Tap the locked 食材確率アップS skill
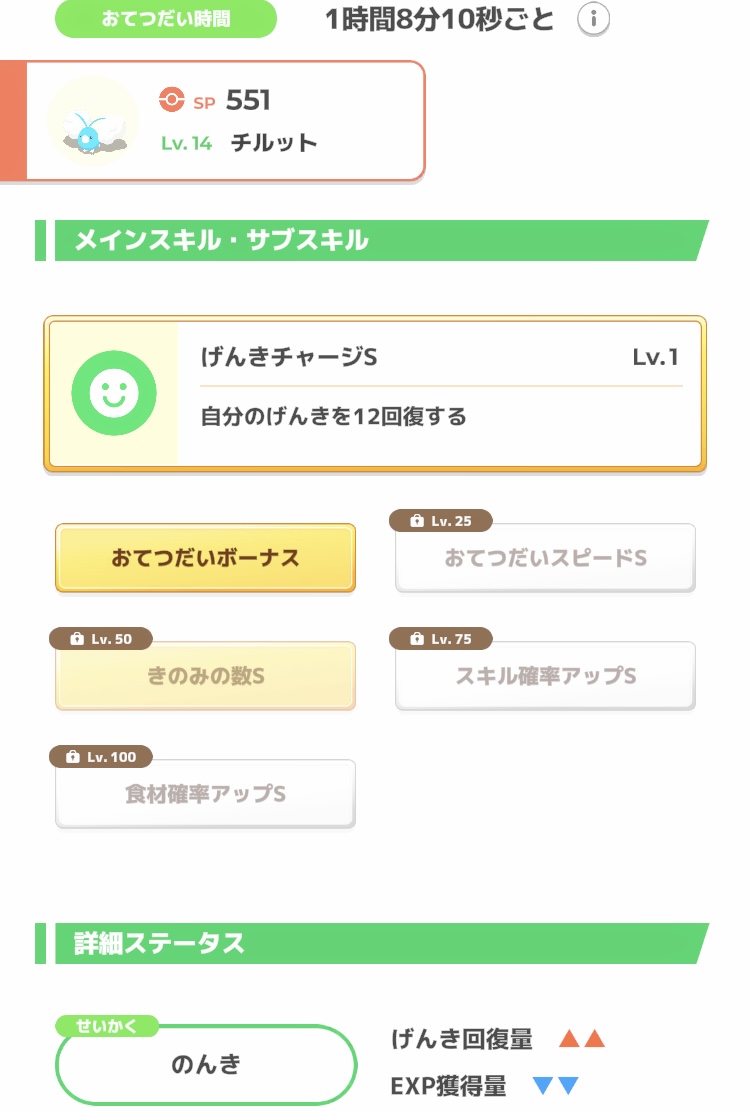Viewport: 750px width, 1111px height. click(205, 794)
